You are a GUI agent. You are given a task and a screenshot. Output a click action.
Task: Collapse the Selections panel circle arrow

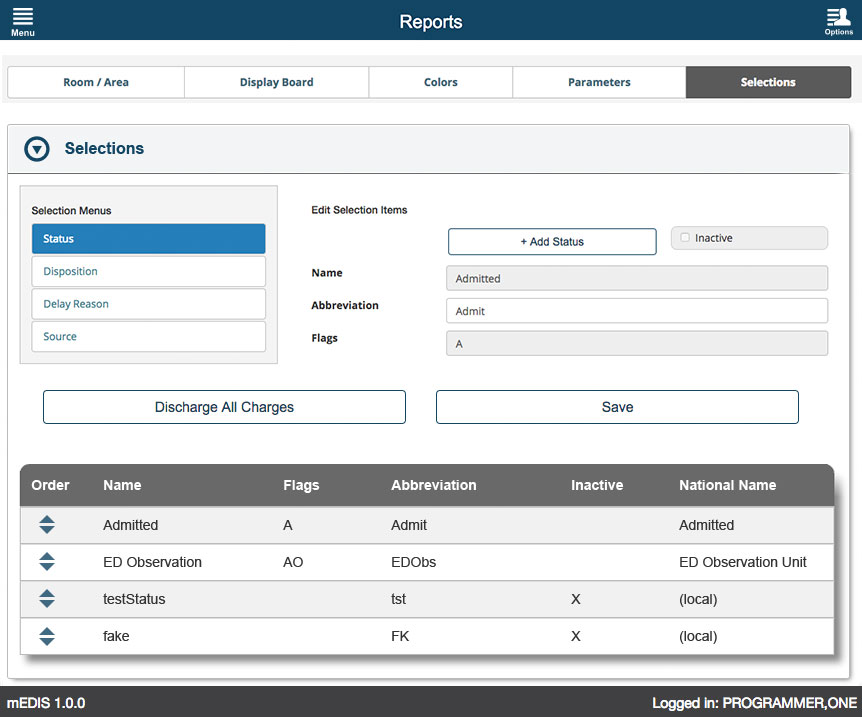[37, 149]
